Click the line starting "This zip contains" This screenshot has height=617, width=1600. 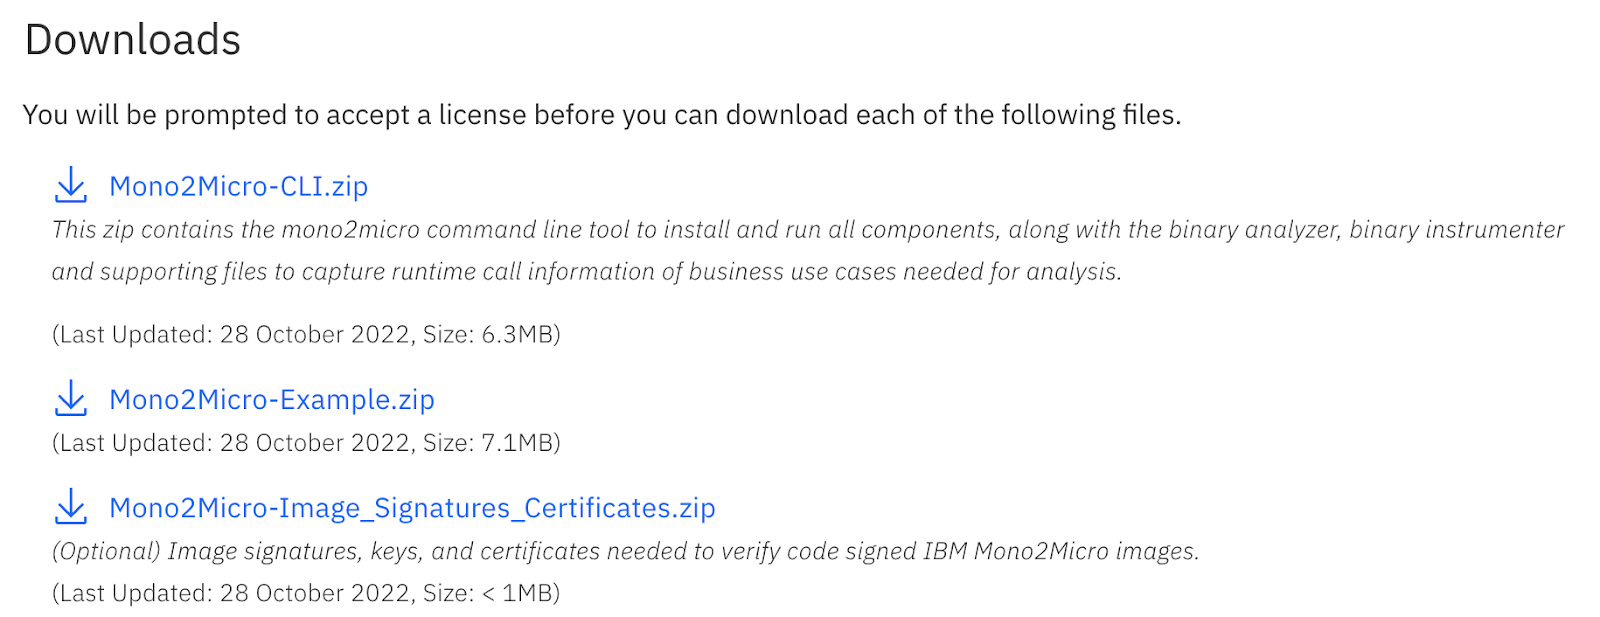[x=806, y=230]
